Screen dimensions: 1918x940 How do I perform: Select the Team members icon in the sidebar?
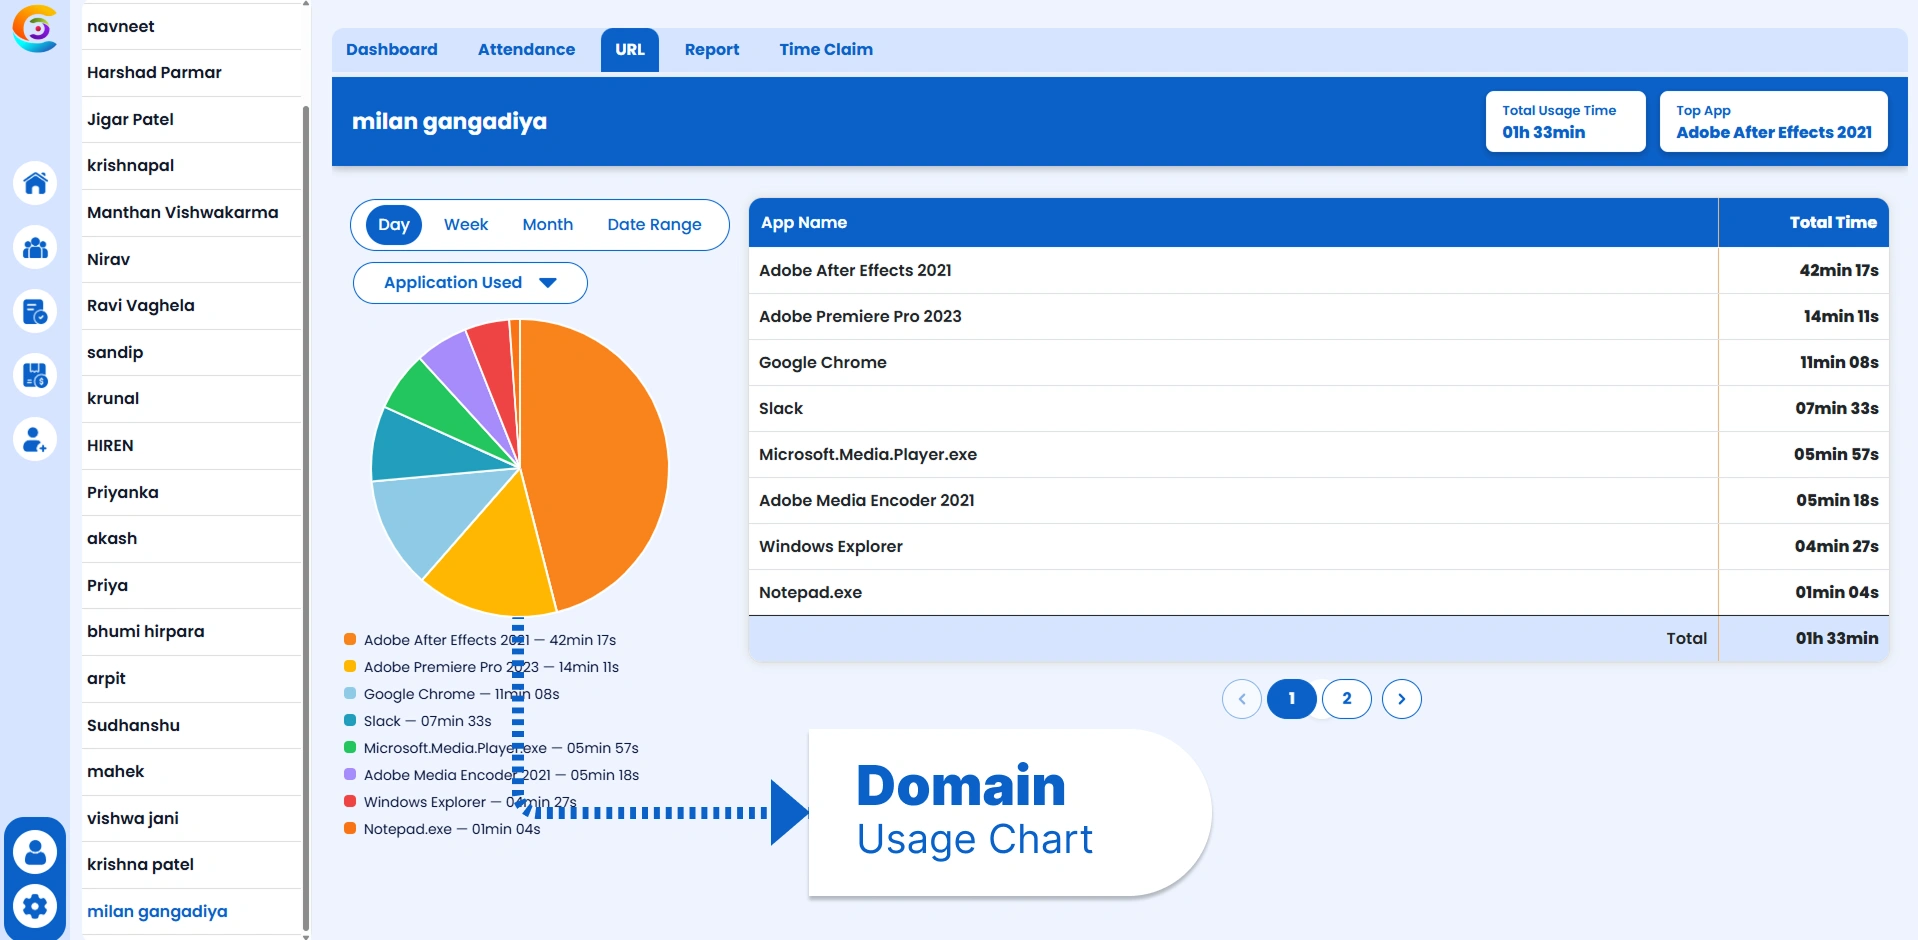[35, 247]
